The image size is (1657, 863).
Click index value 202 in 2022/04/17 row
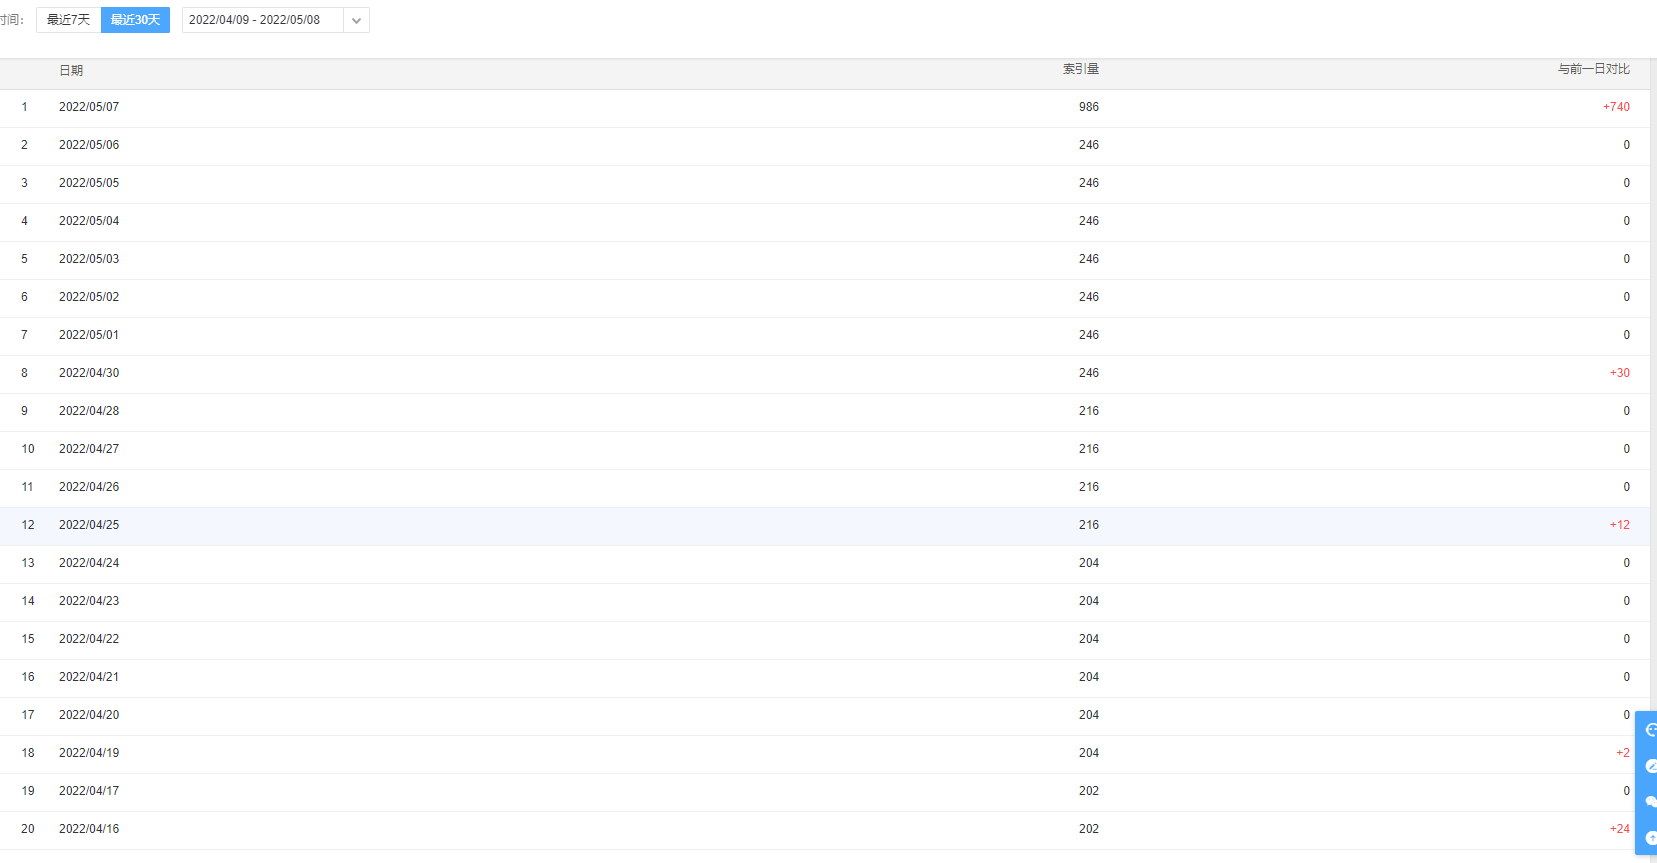tap(1089, 791)
